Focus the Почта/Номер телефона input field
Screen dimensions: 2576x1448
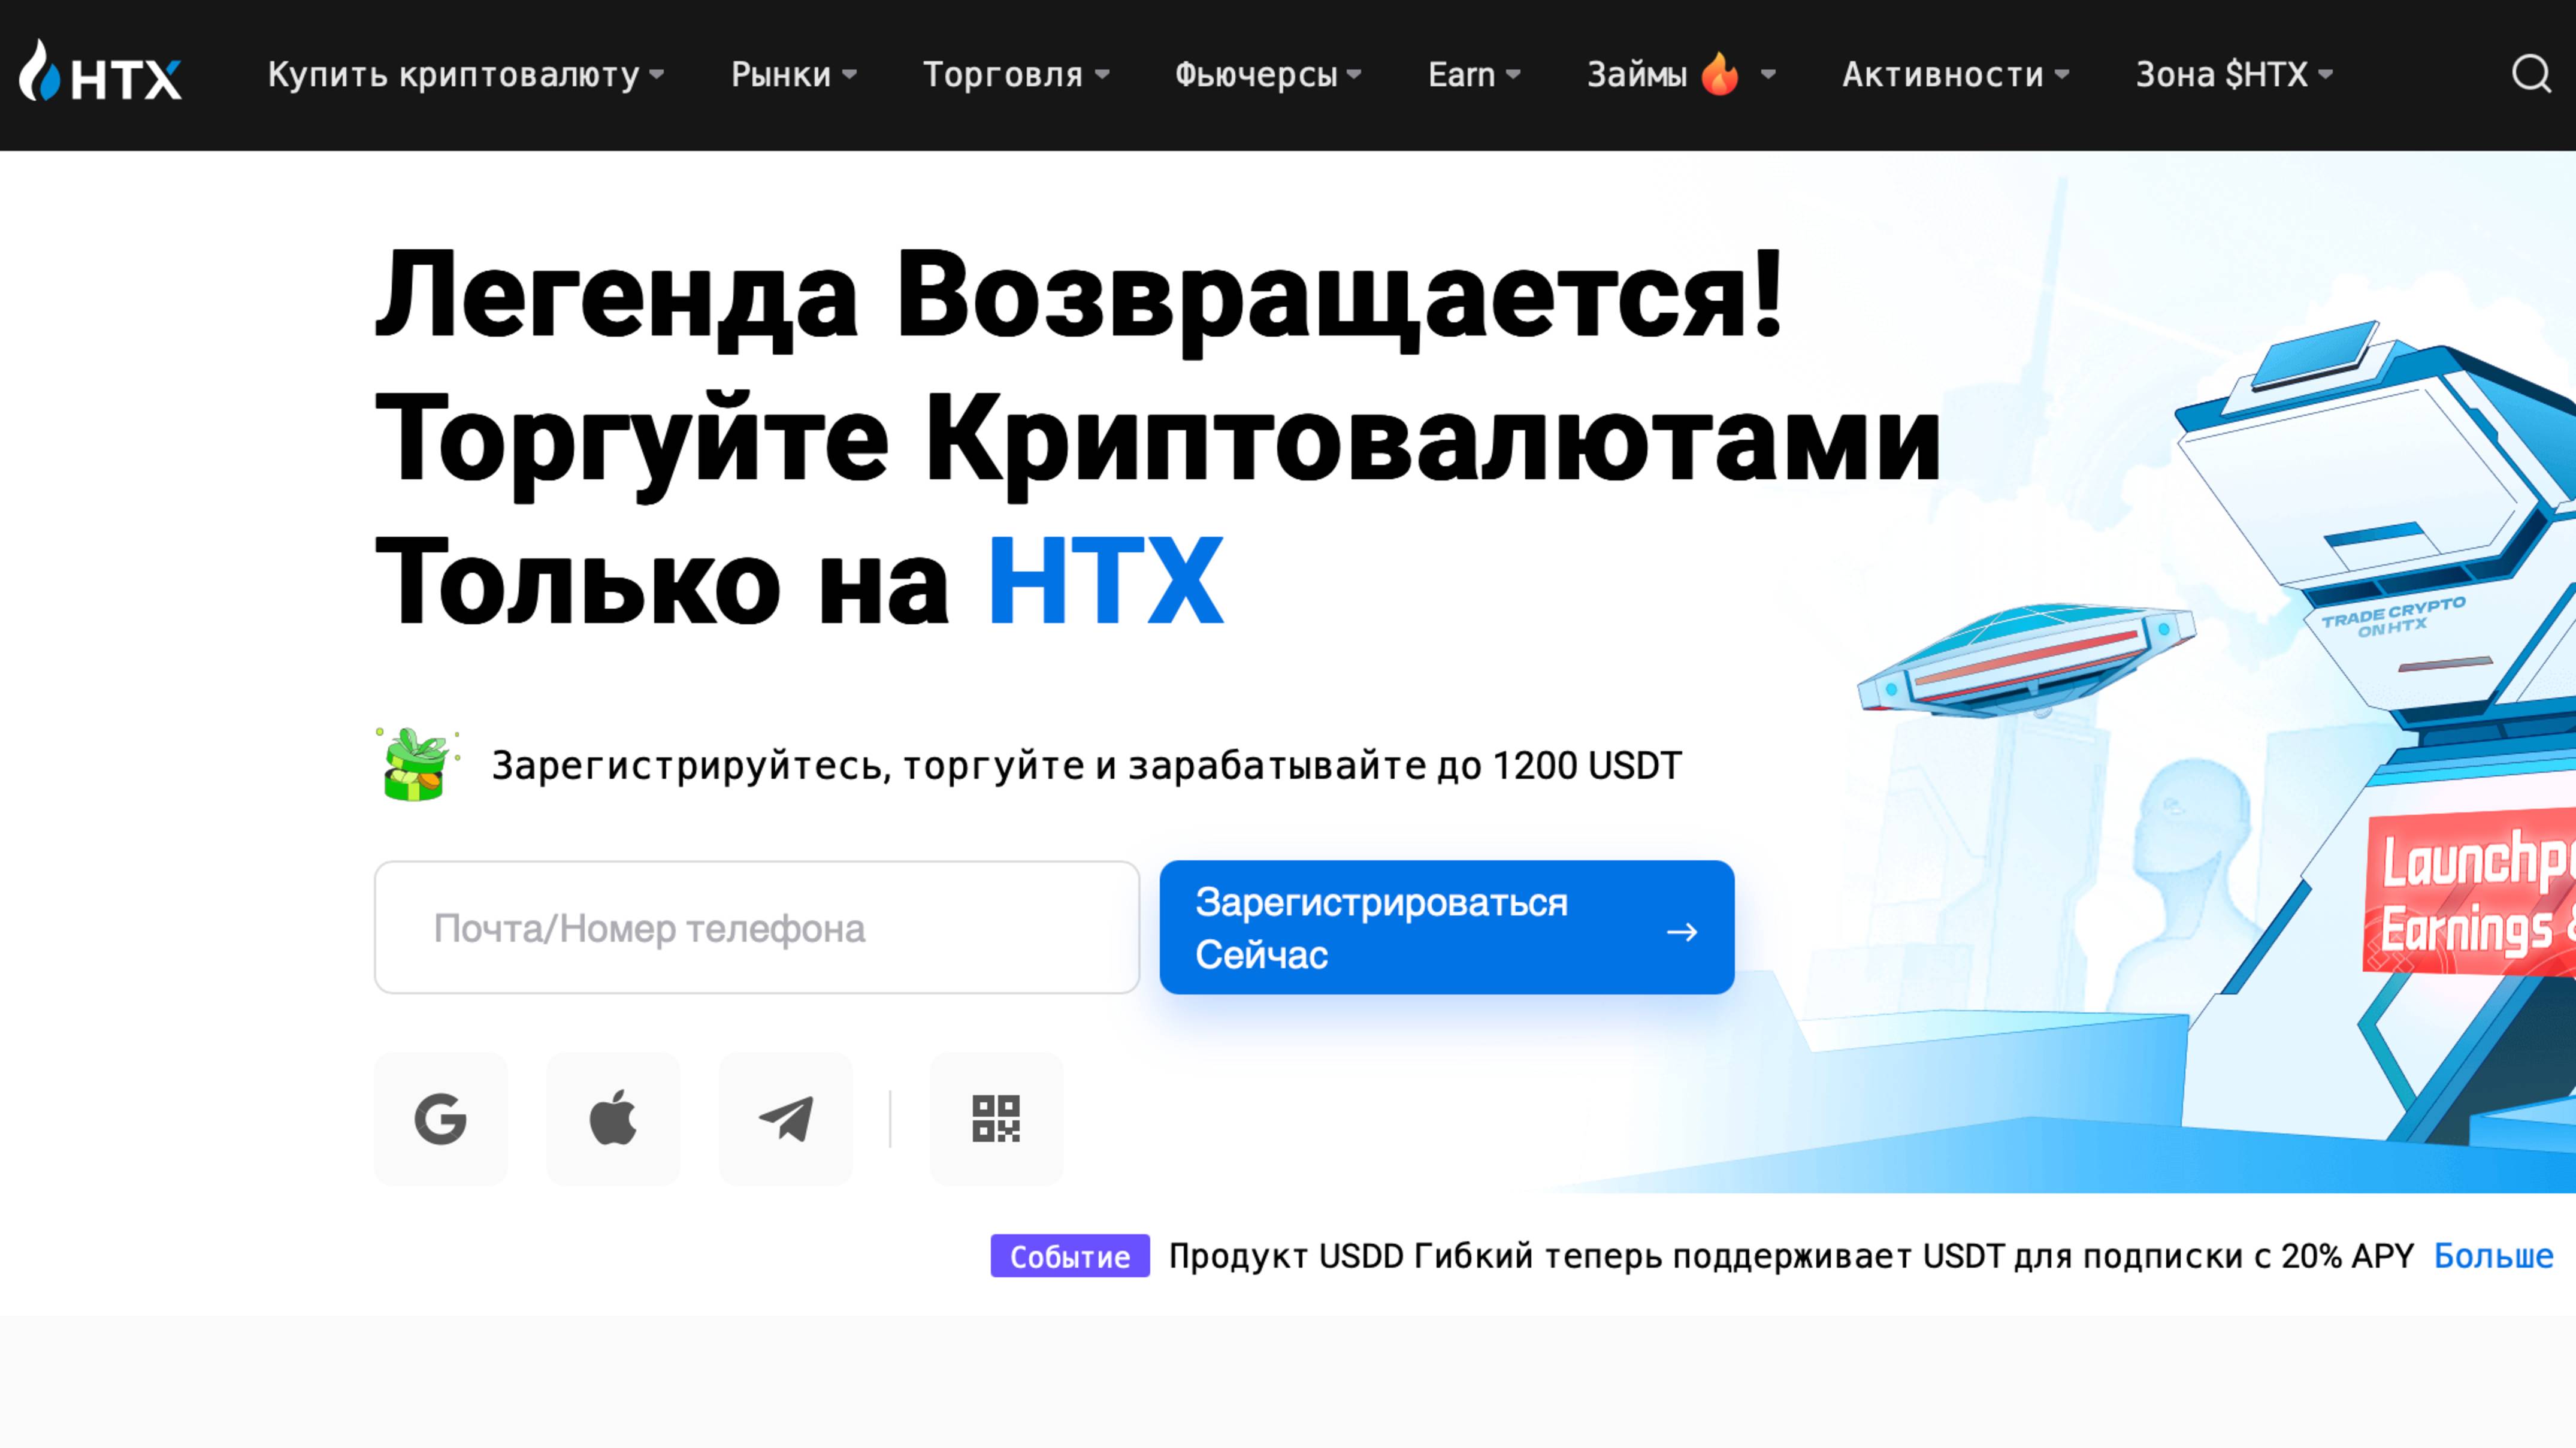pos(757,928)
